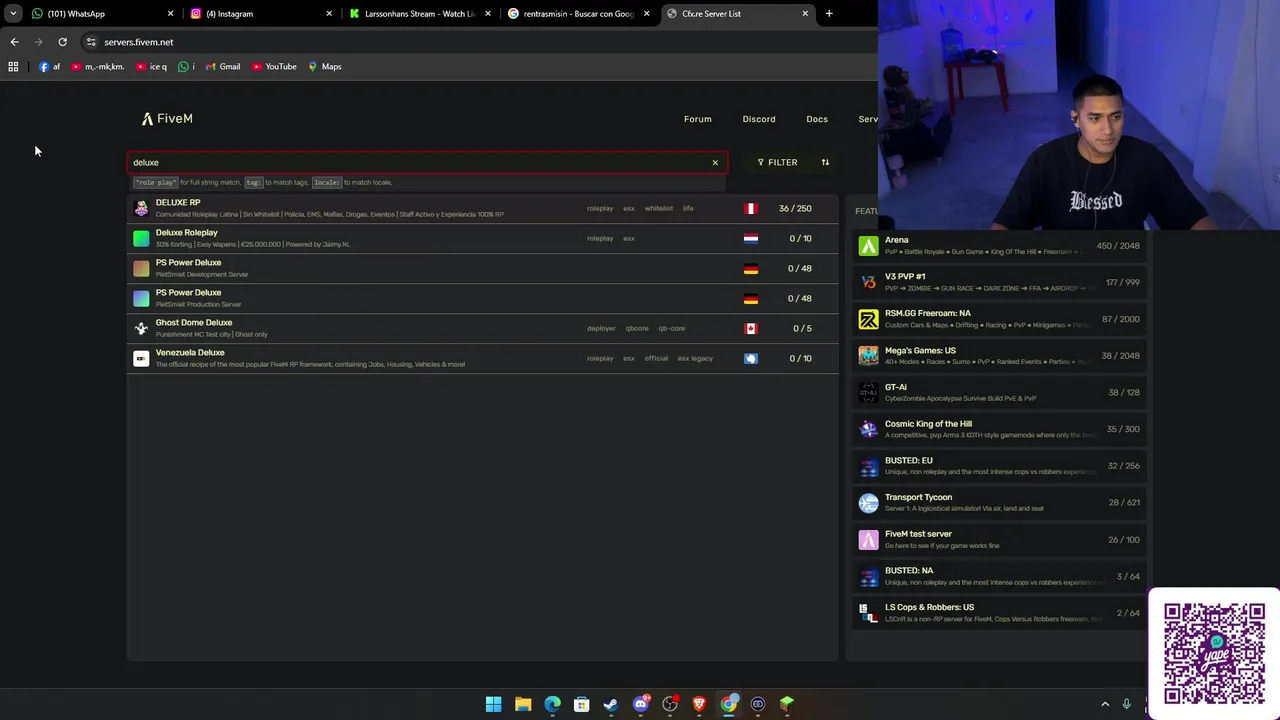Open the Forum navigation link
1280x720 pixels.
698,119
